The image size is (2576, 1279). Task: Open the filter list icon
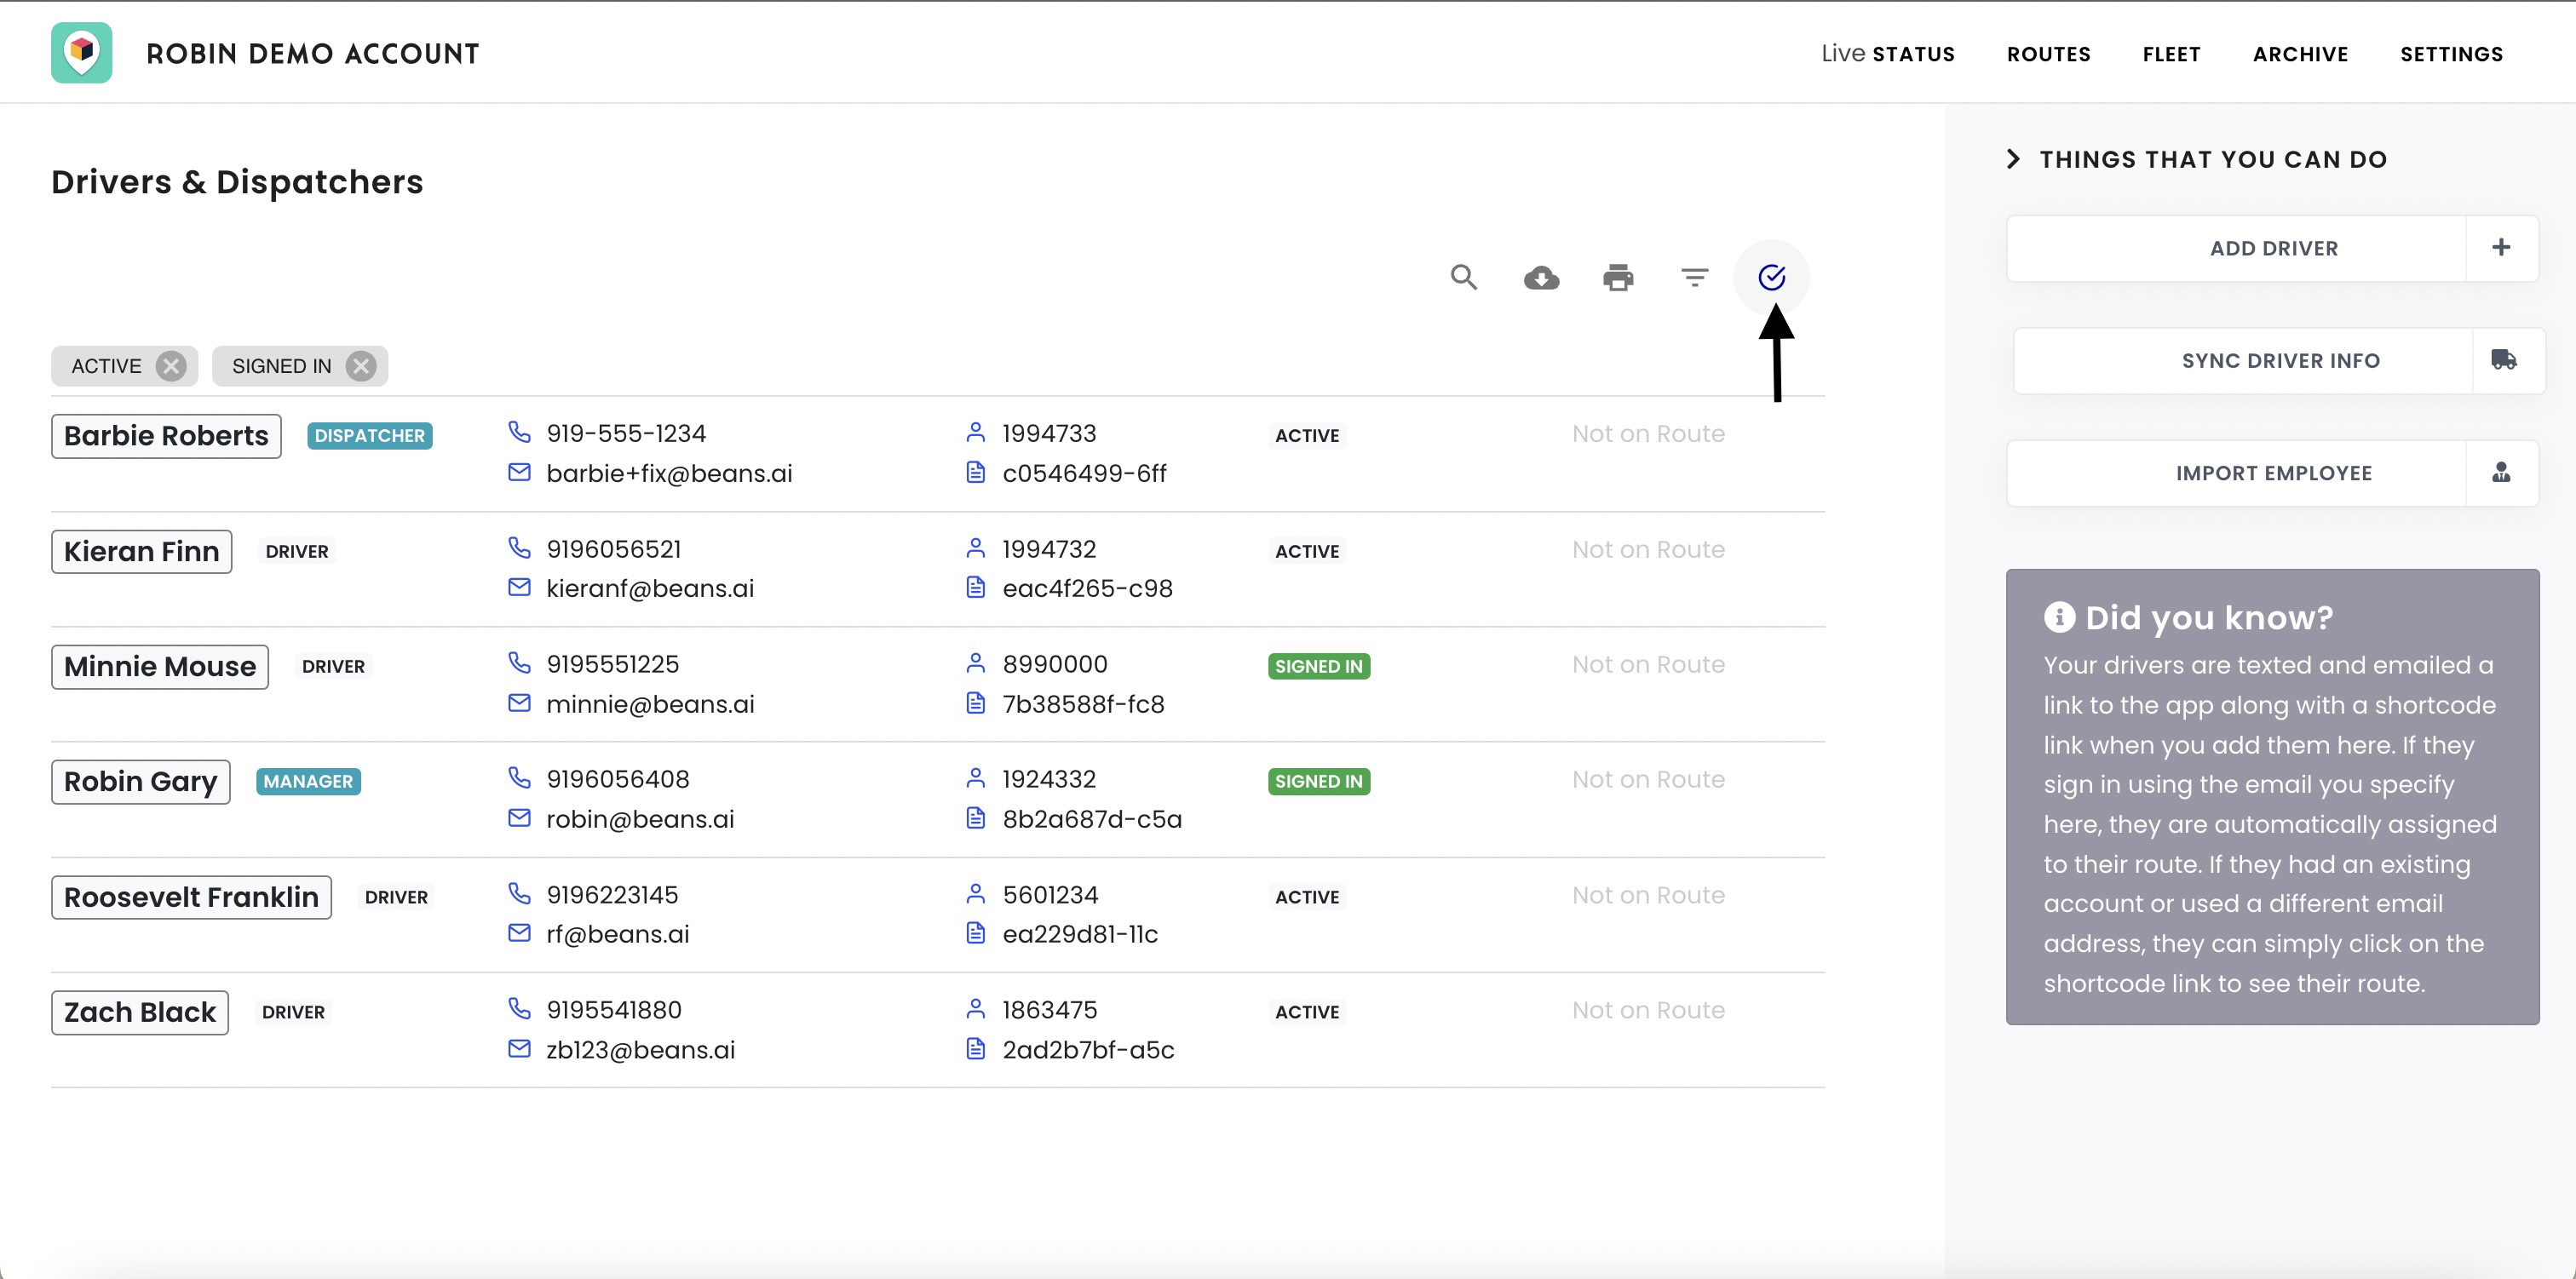1695,277
